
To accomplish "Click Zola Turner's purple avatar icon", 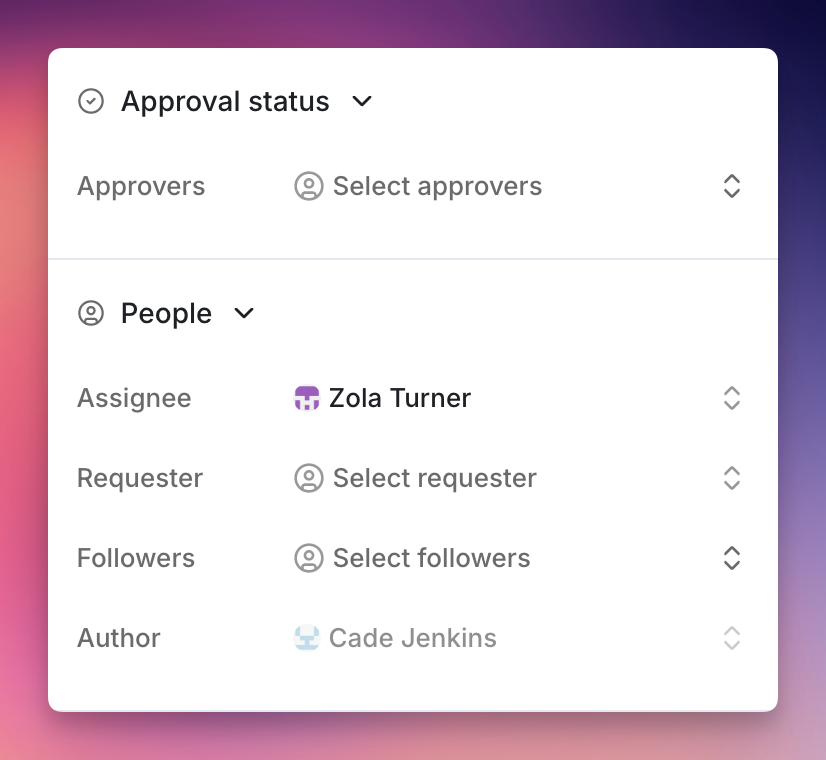I will coord(307,398).
